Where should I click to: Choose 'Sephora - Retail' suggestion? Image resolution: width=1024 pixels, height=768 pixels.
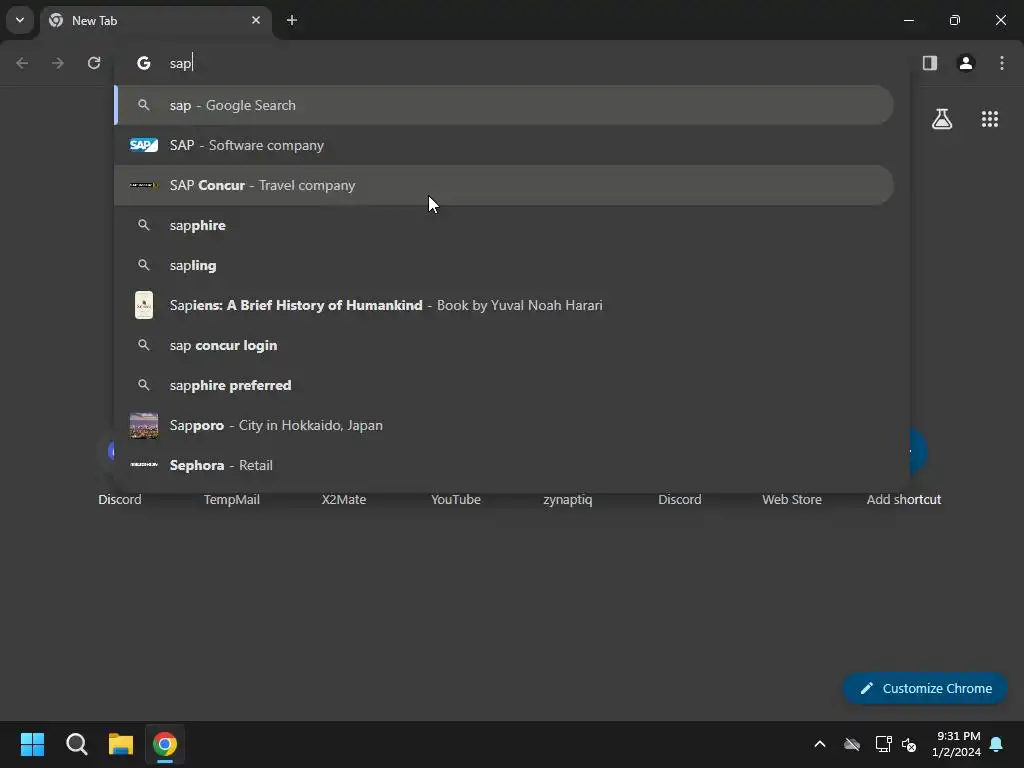pyautogui.click(x=504, y=465)
